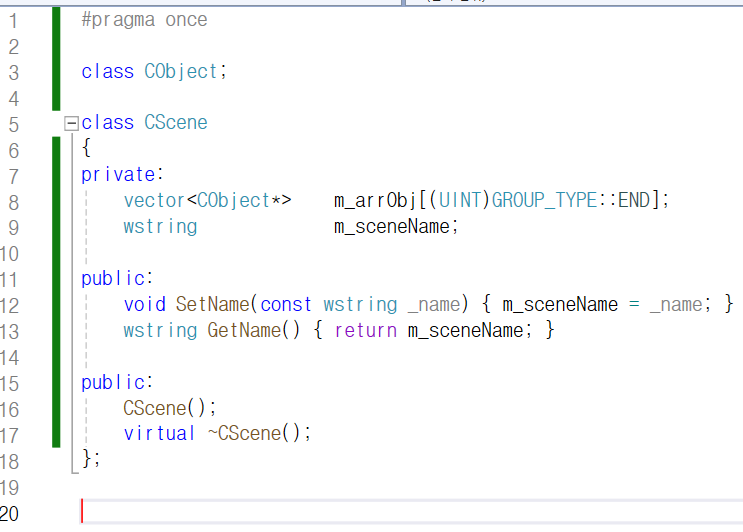
Task: Click the 'SetName' function name
Action: pos(212,304)
